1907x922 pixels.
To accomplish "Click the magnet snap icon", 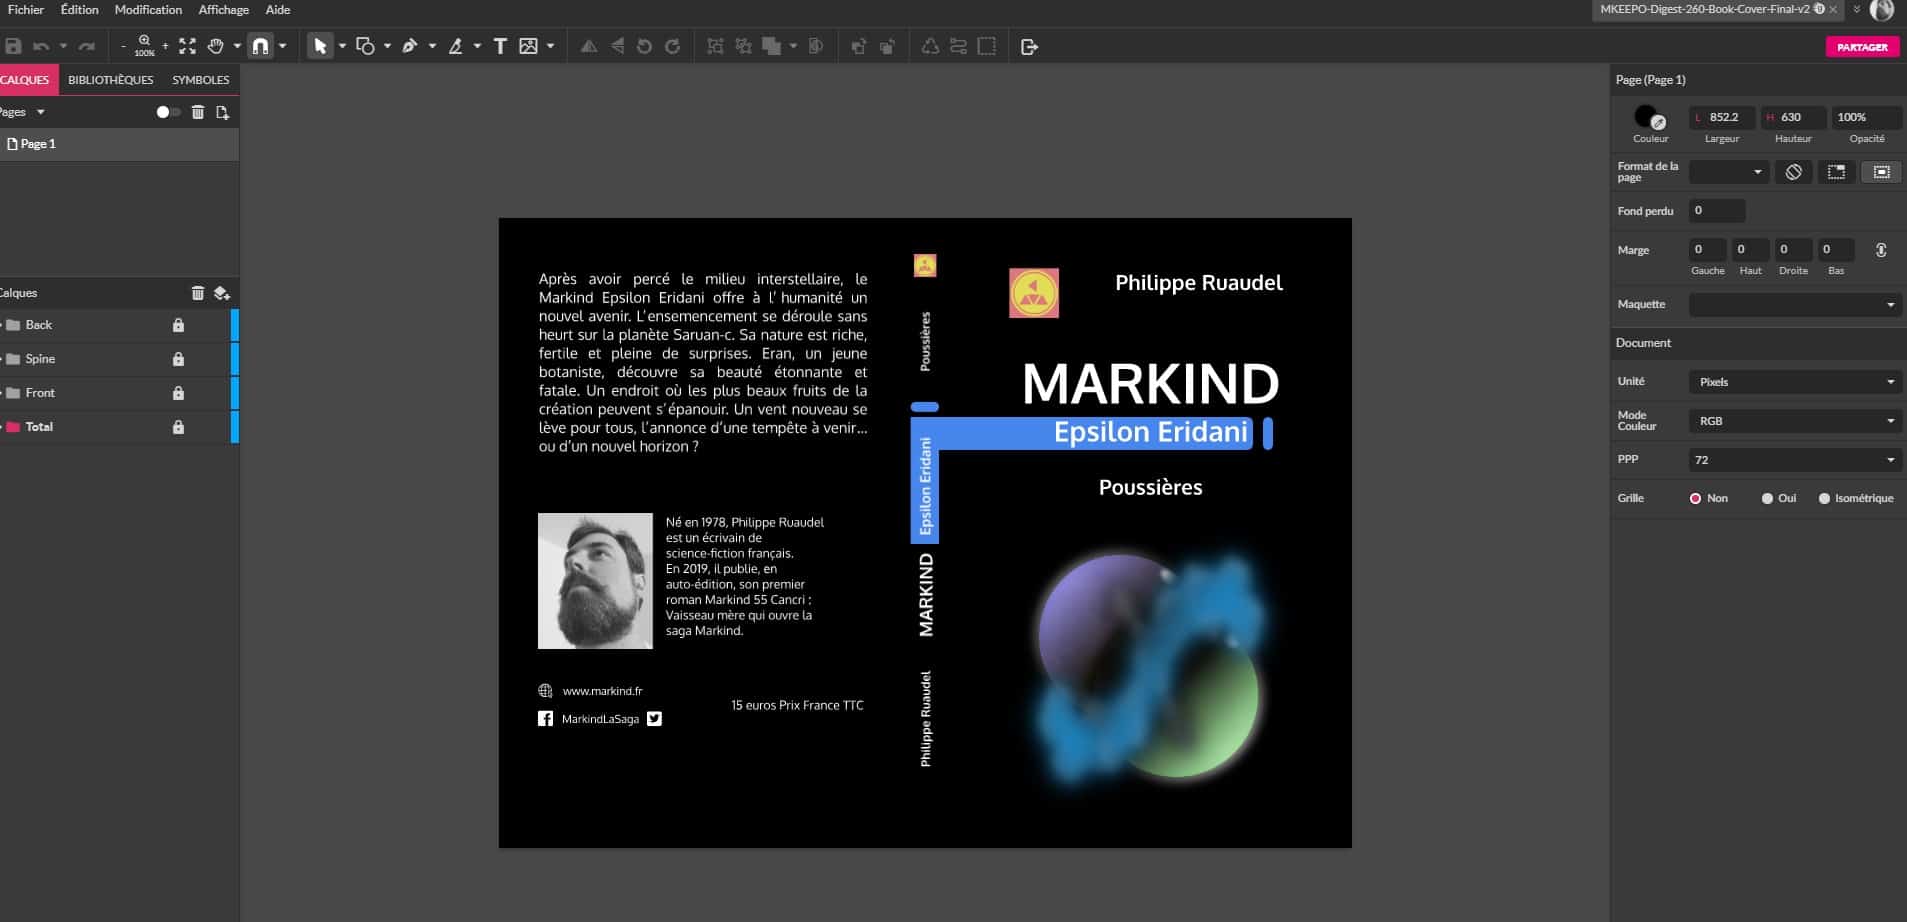I will click(x=260, y=46).
